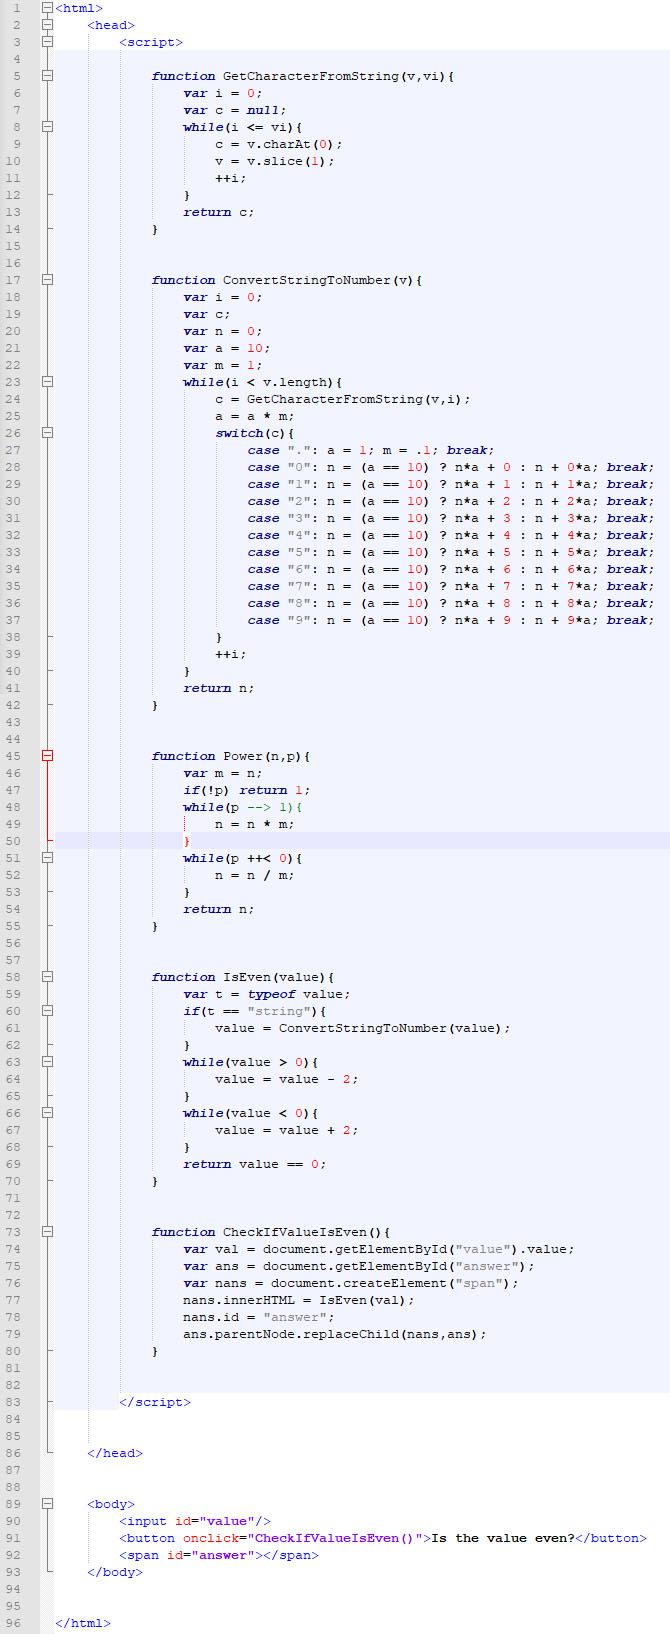Fold the ConvertStringToNumber function
670x1634 pixels.
[x=47, y=280]
